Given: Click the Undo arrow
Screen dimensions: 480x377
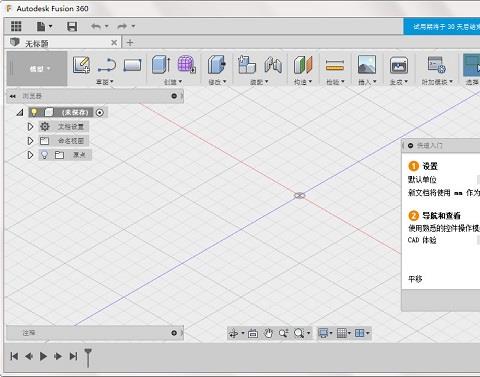Looking at the screenshot, I should click(x=96, y=26).
